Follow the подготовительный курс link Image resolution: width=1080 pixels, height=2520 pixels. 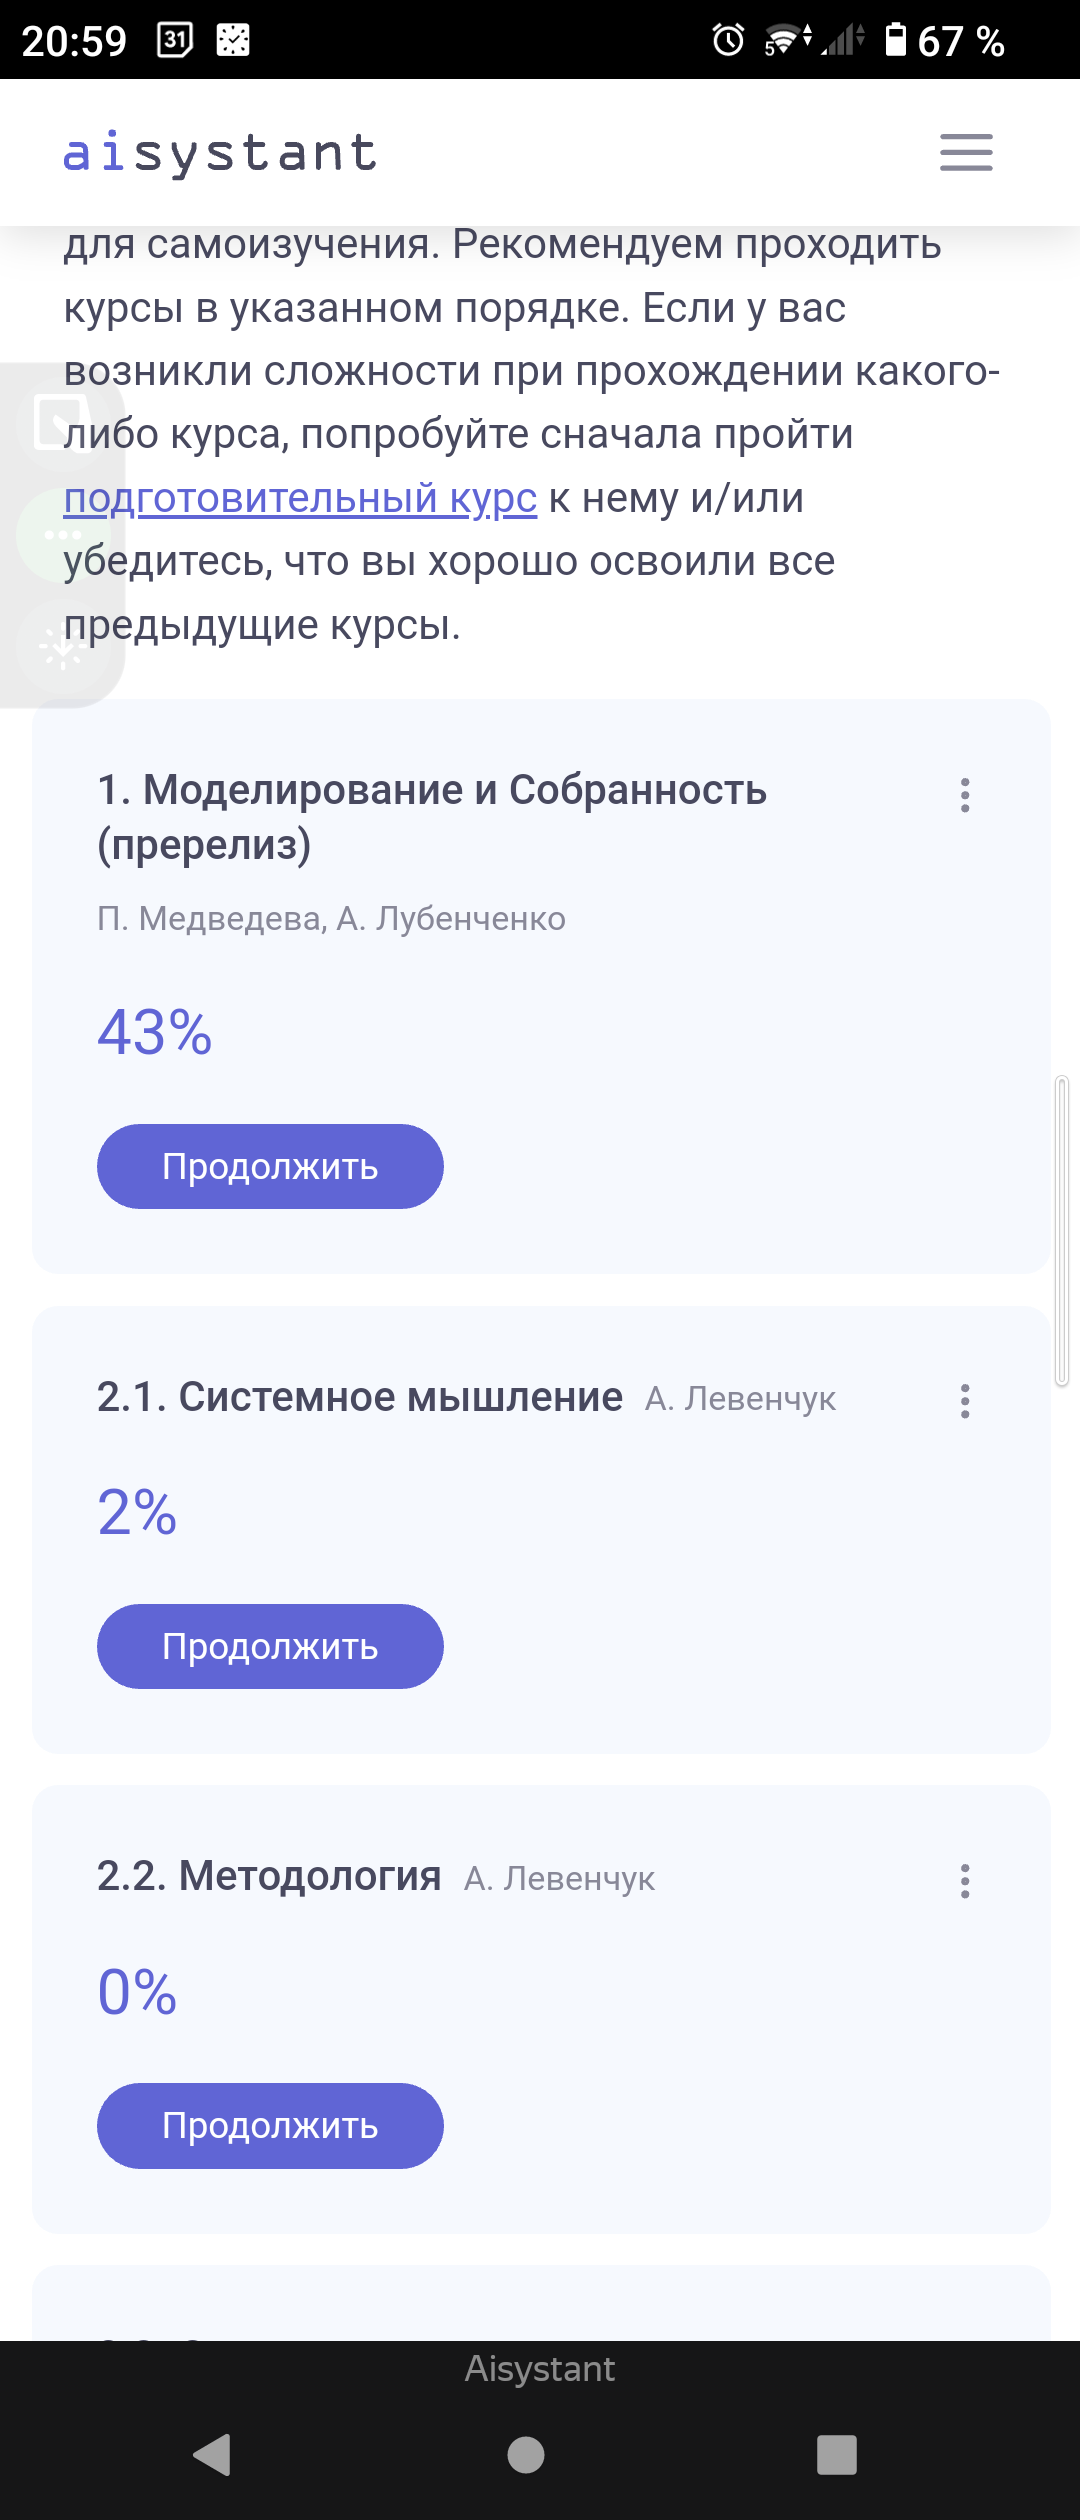(x=300, y=498)
